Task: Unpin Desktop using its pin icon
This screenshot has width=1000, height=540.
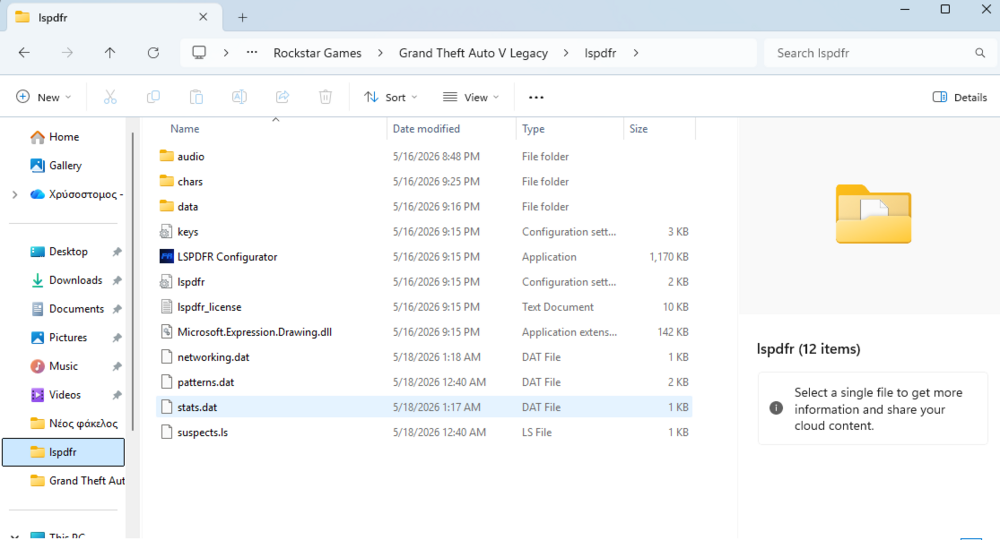Action: tap(117, 252)
